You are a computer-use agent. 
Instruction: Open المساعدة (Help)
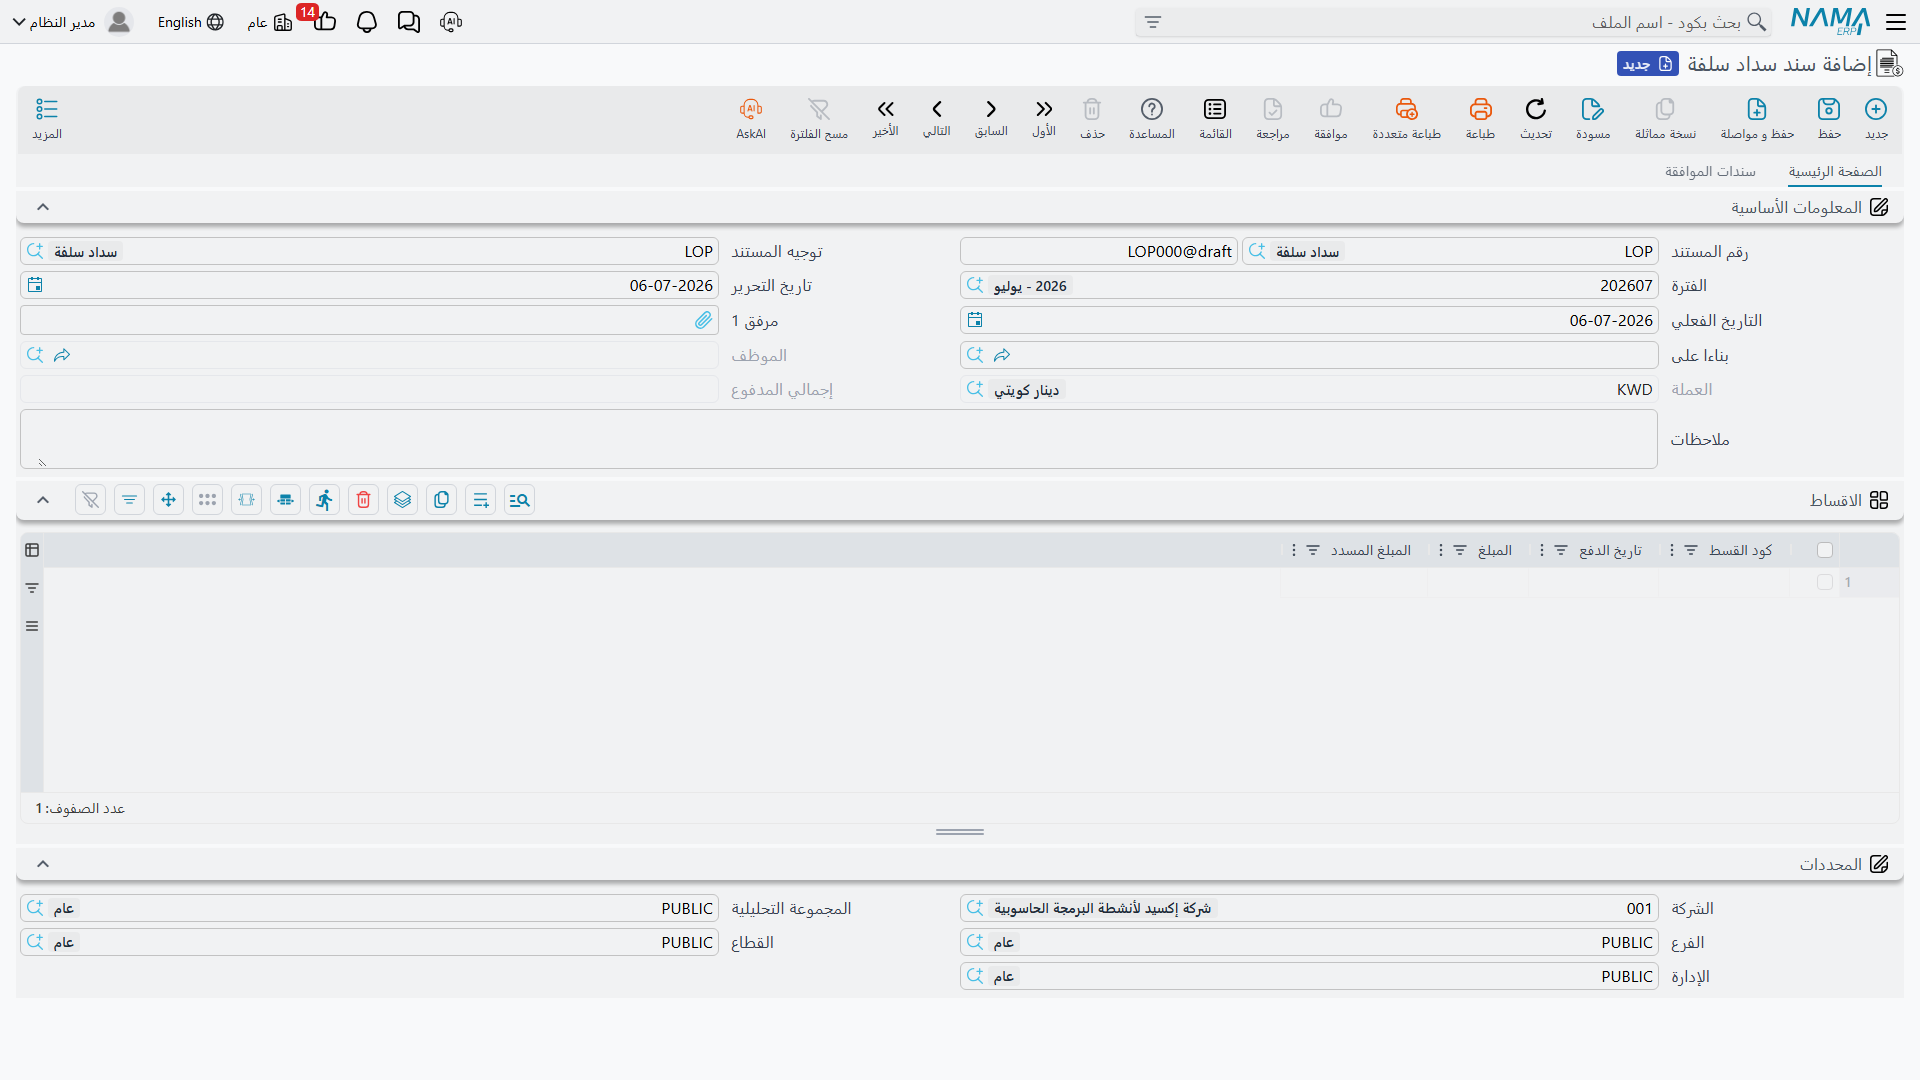[x=1152, y=118]
